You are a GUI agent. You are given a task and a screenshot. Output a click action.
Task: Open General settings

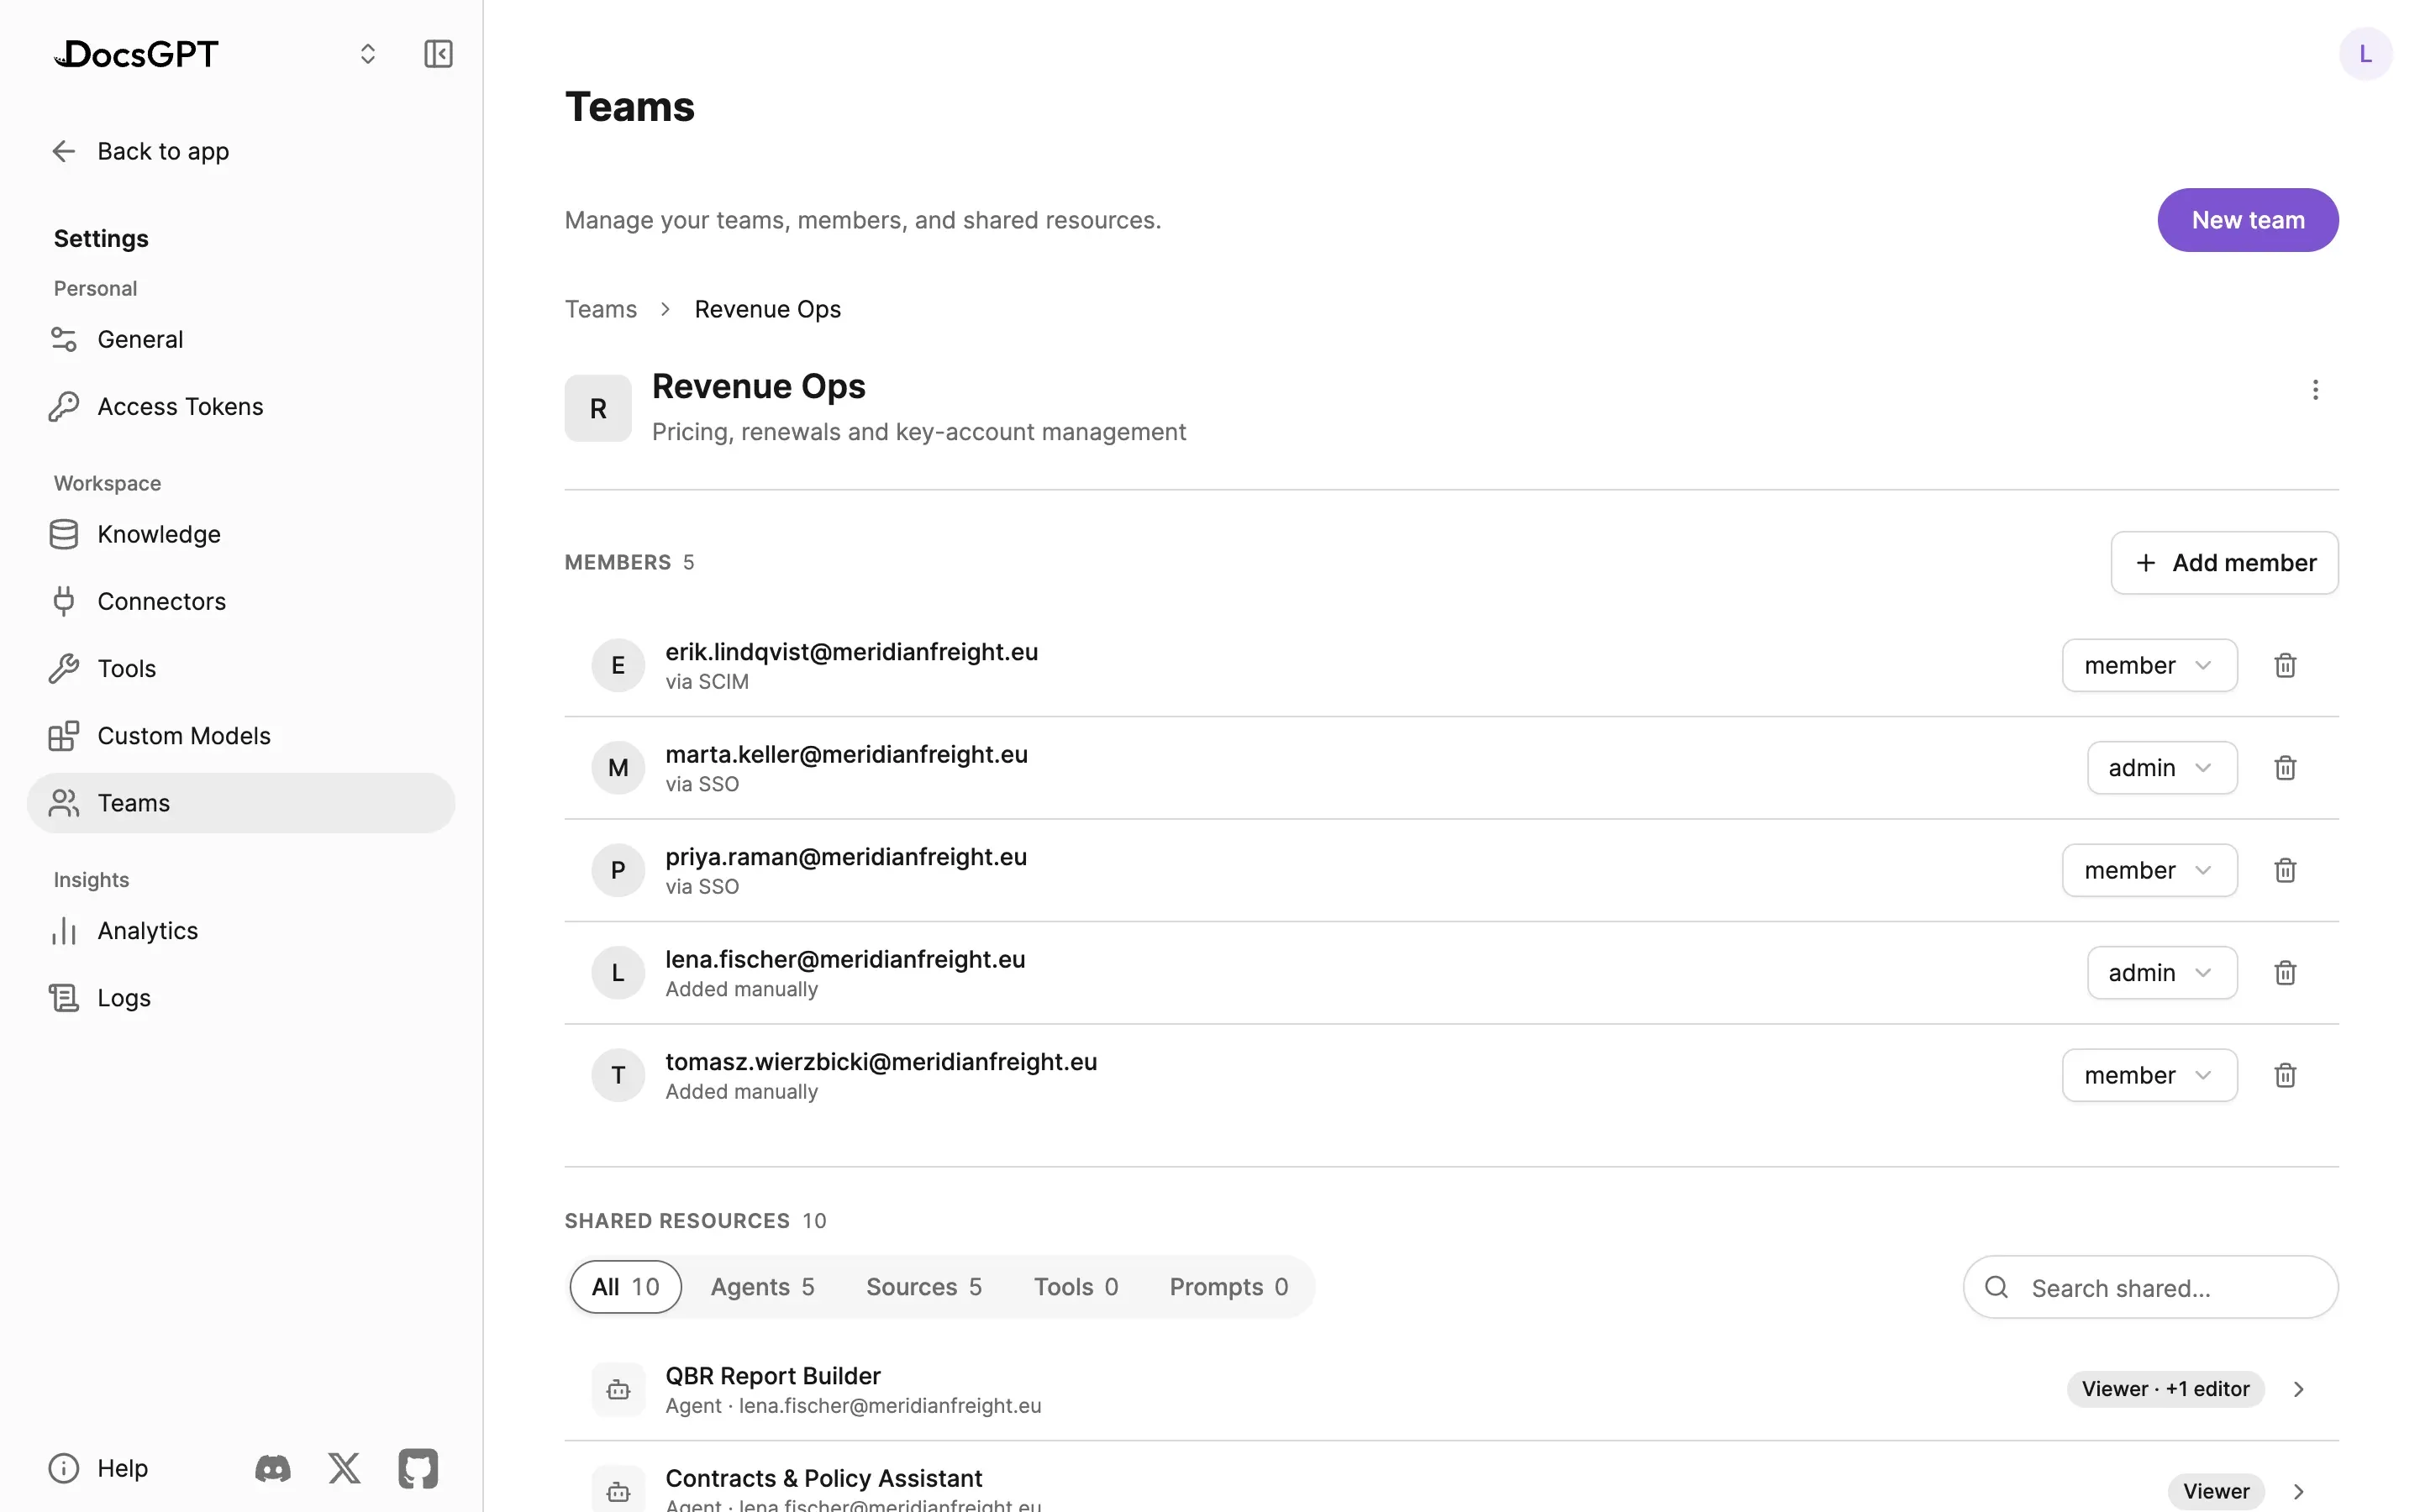(241, 339)
